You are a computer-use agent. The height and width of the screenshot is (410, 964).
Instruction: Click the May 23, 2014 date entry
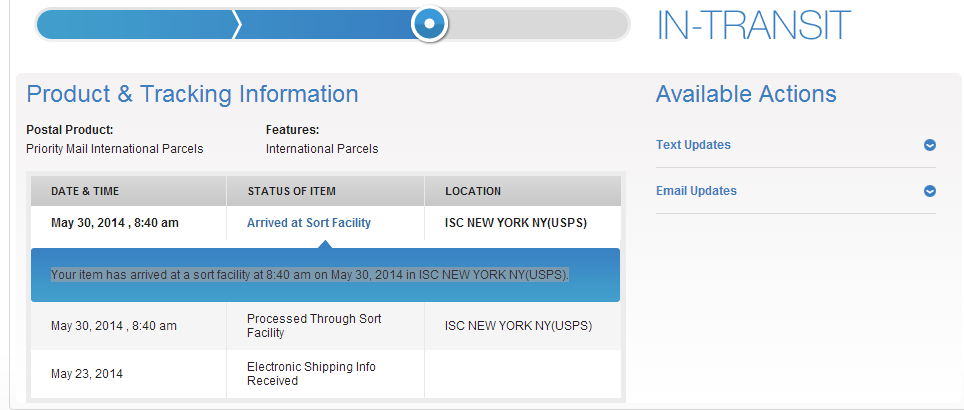click(88, 374)
